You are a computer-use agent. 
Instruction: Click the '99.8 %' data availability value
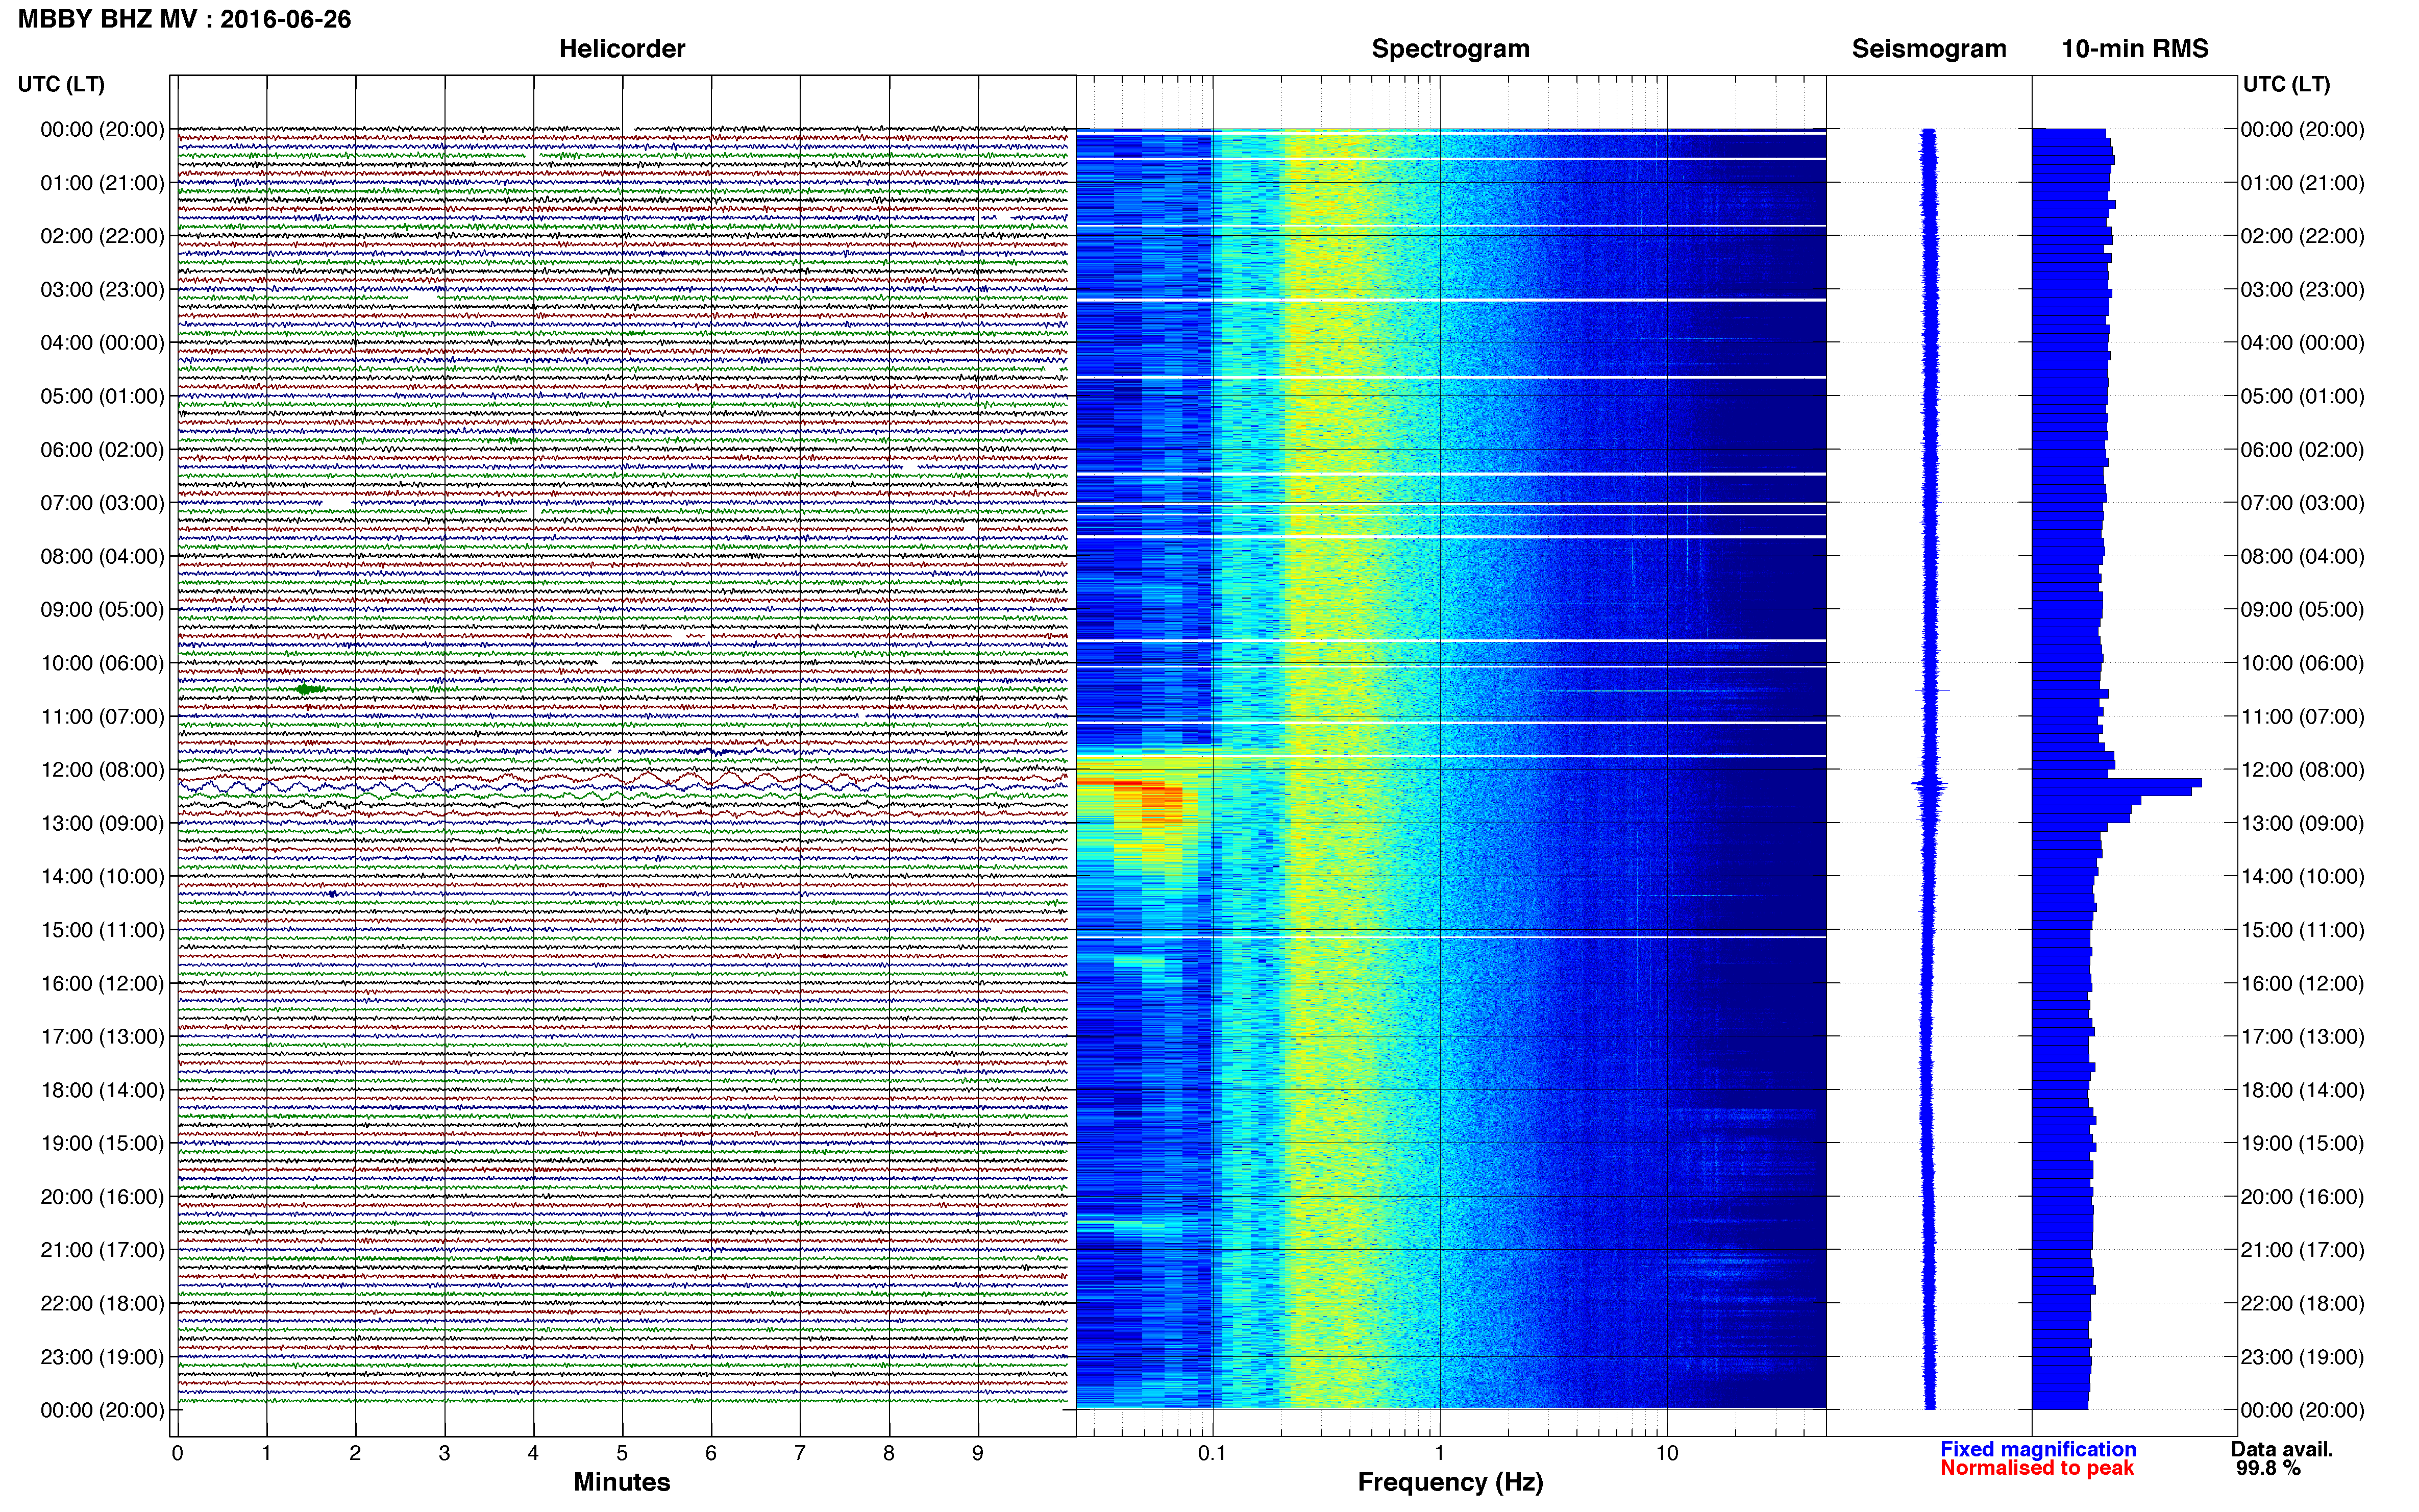click(x=2268, y=1468)
